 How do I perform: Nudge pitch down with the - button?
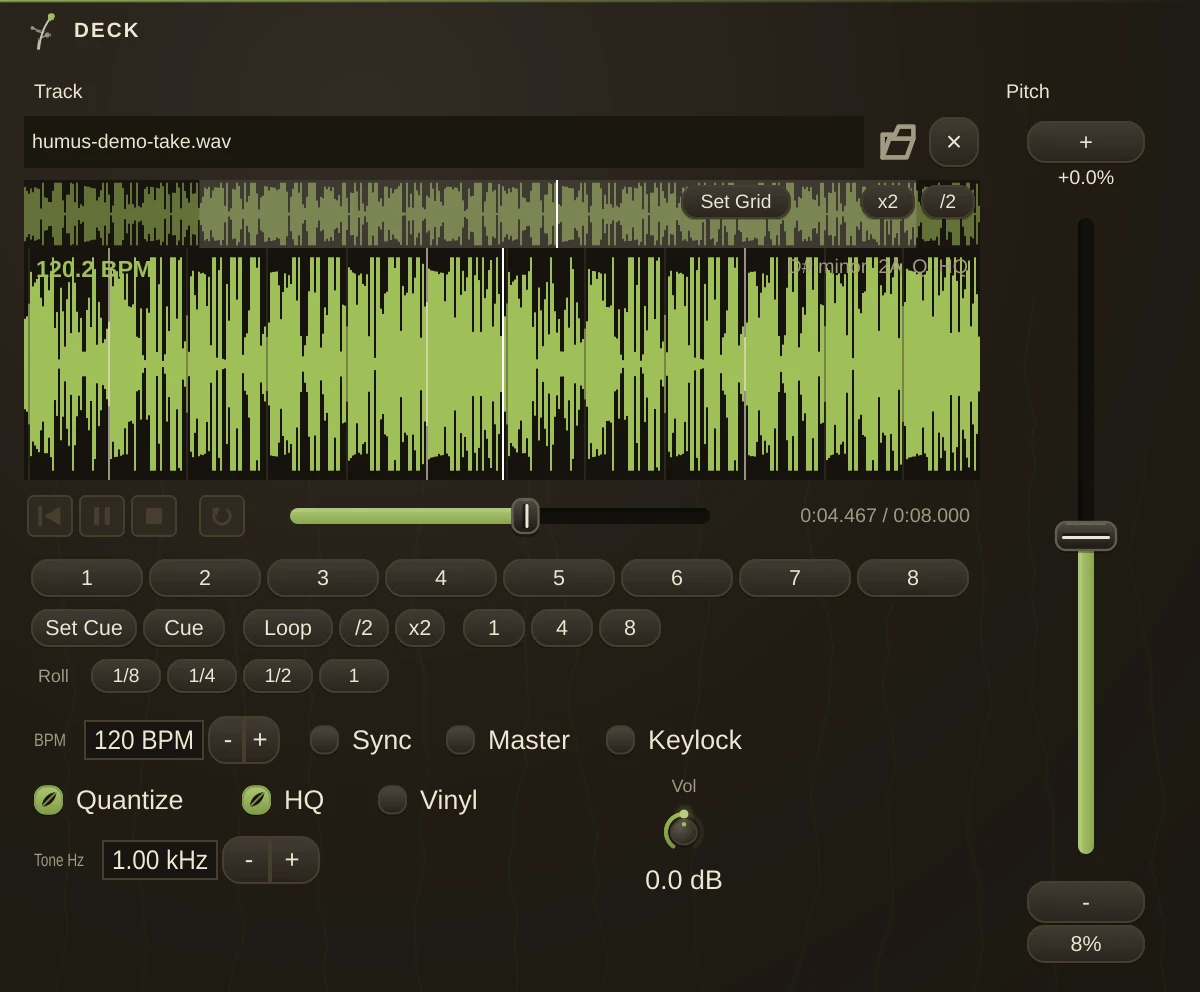[x=1086, y=902]
